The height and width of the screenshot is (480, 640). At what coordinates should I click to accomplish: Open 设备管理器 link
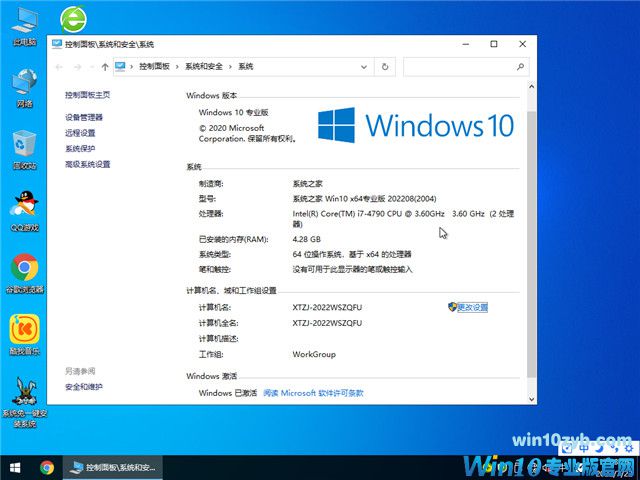[84, 117]
